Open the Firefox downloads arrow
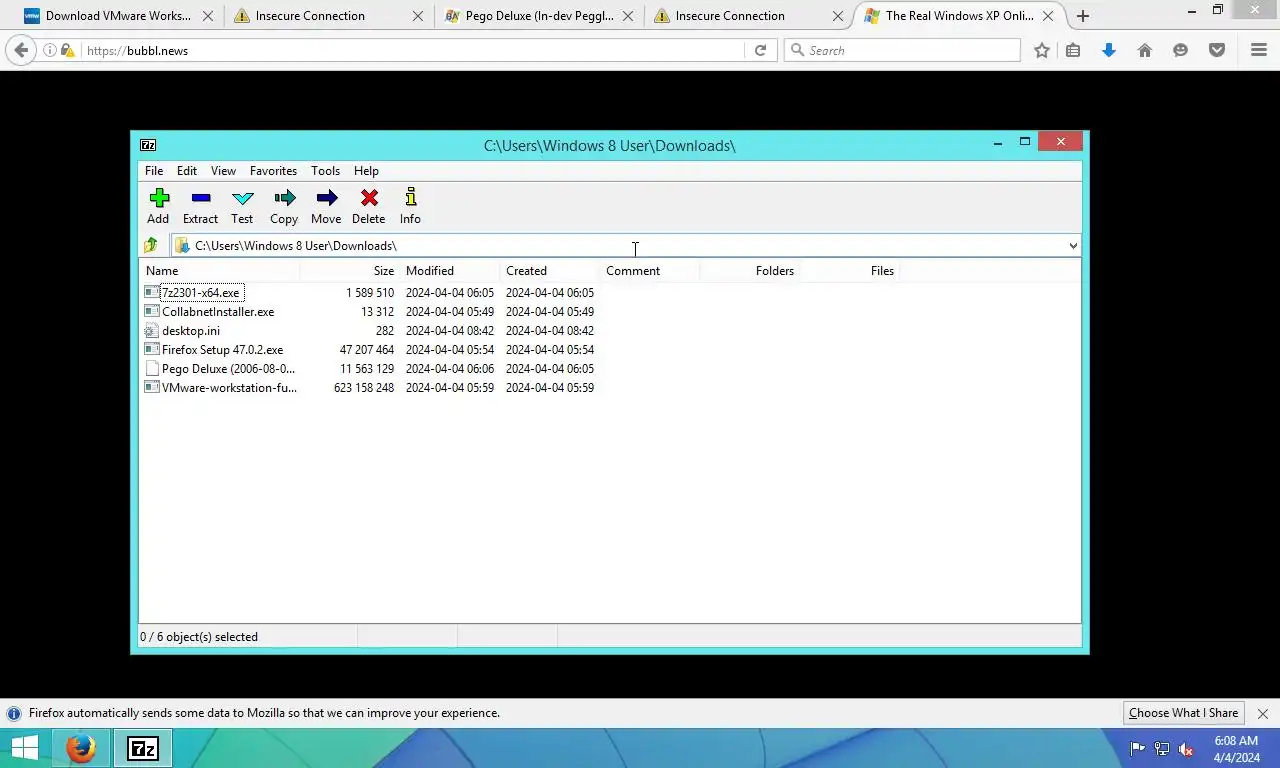This screenshot has width=1280, height=768. click(1108, 50)
